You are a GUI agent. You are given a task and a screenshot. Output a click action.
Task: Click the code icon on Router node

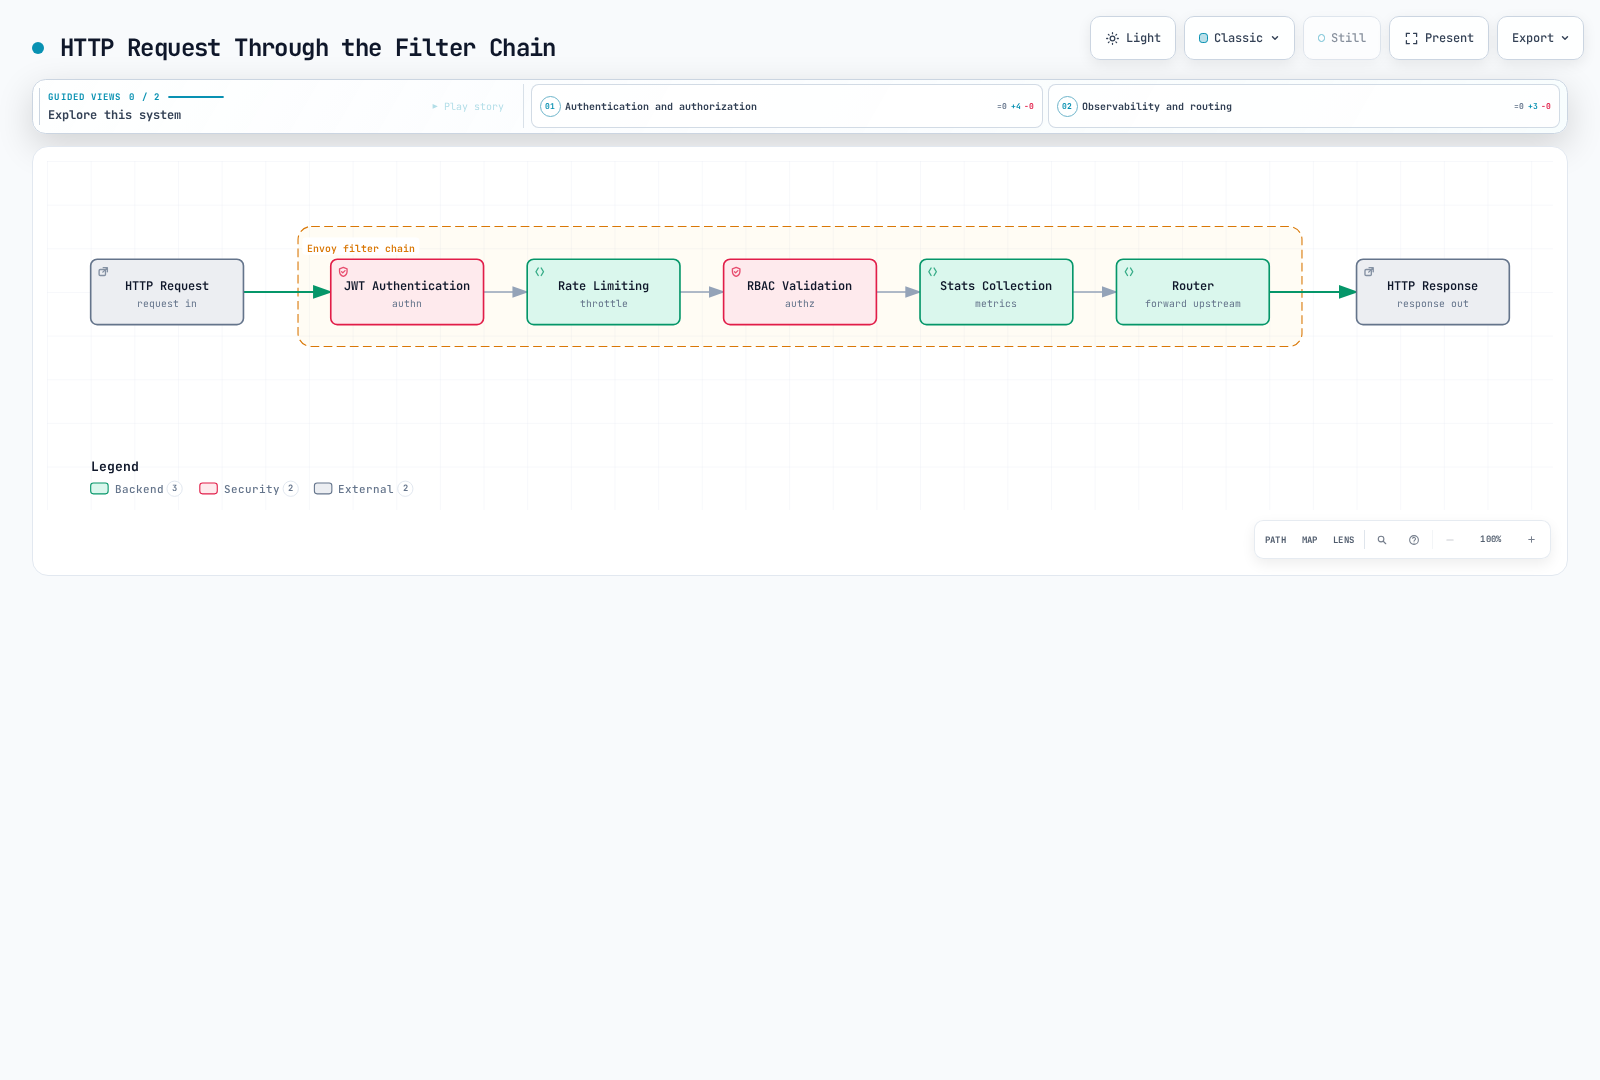click(1129, 272)
